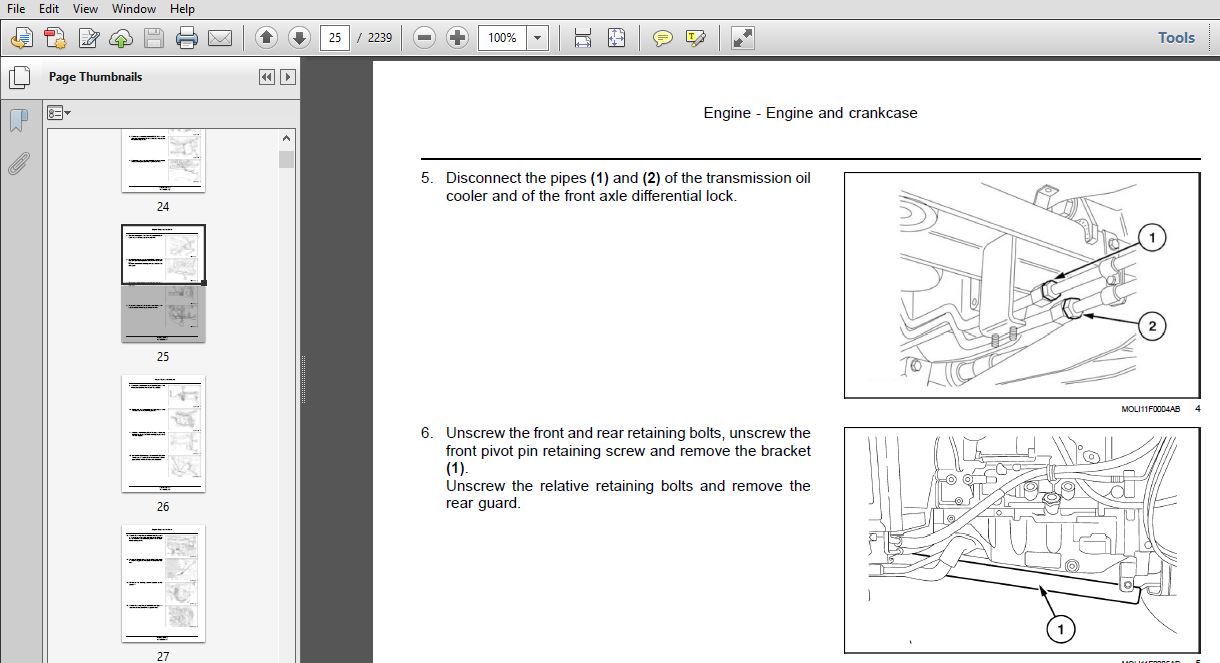Click the thumbnails panel scrollbar thumb

287,160
